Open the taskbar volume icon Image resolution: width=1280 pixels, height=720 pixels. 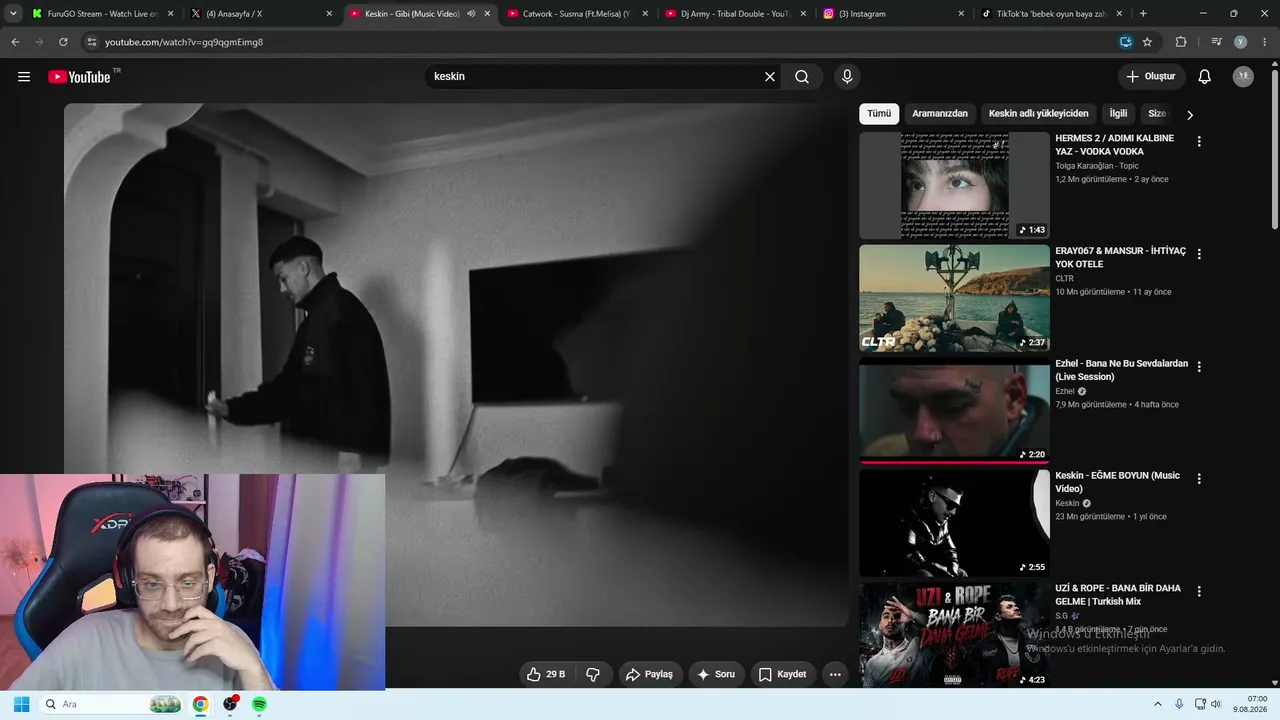[x=1216, y=704]
